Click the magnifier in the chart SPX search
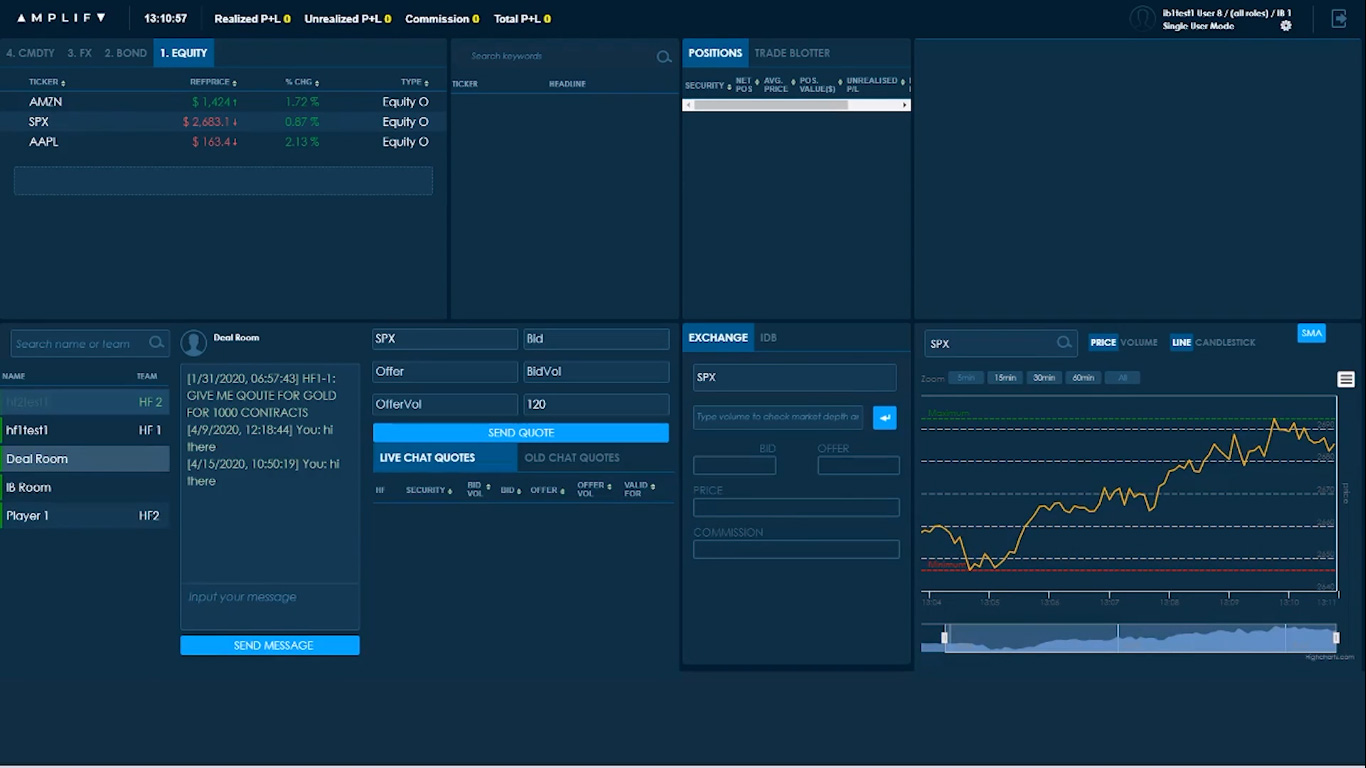This screenshot has width=1366, height=768. pos(1064,343)
